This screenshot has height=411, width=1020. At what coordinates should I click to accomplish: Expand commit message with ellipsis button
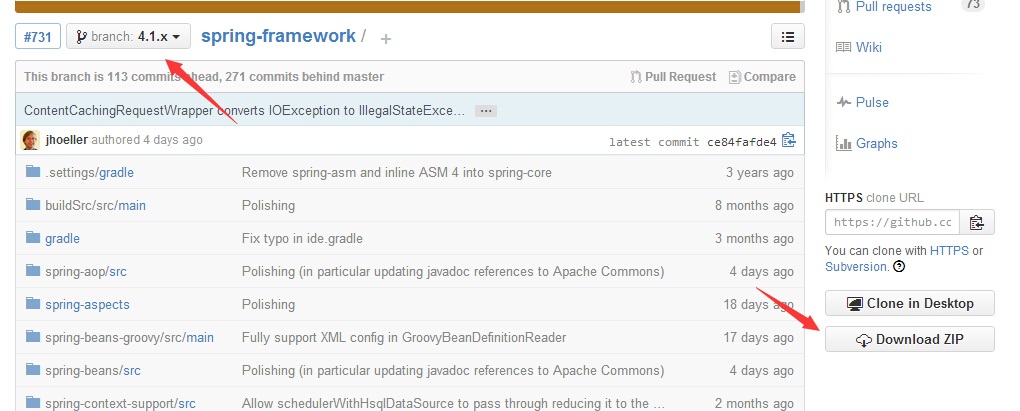[x=485, y=111]
